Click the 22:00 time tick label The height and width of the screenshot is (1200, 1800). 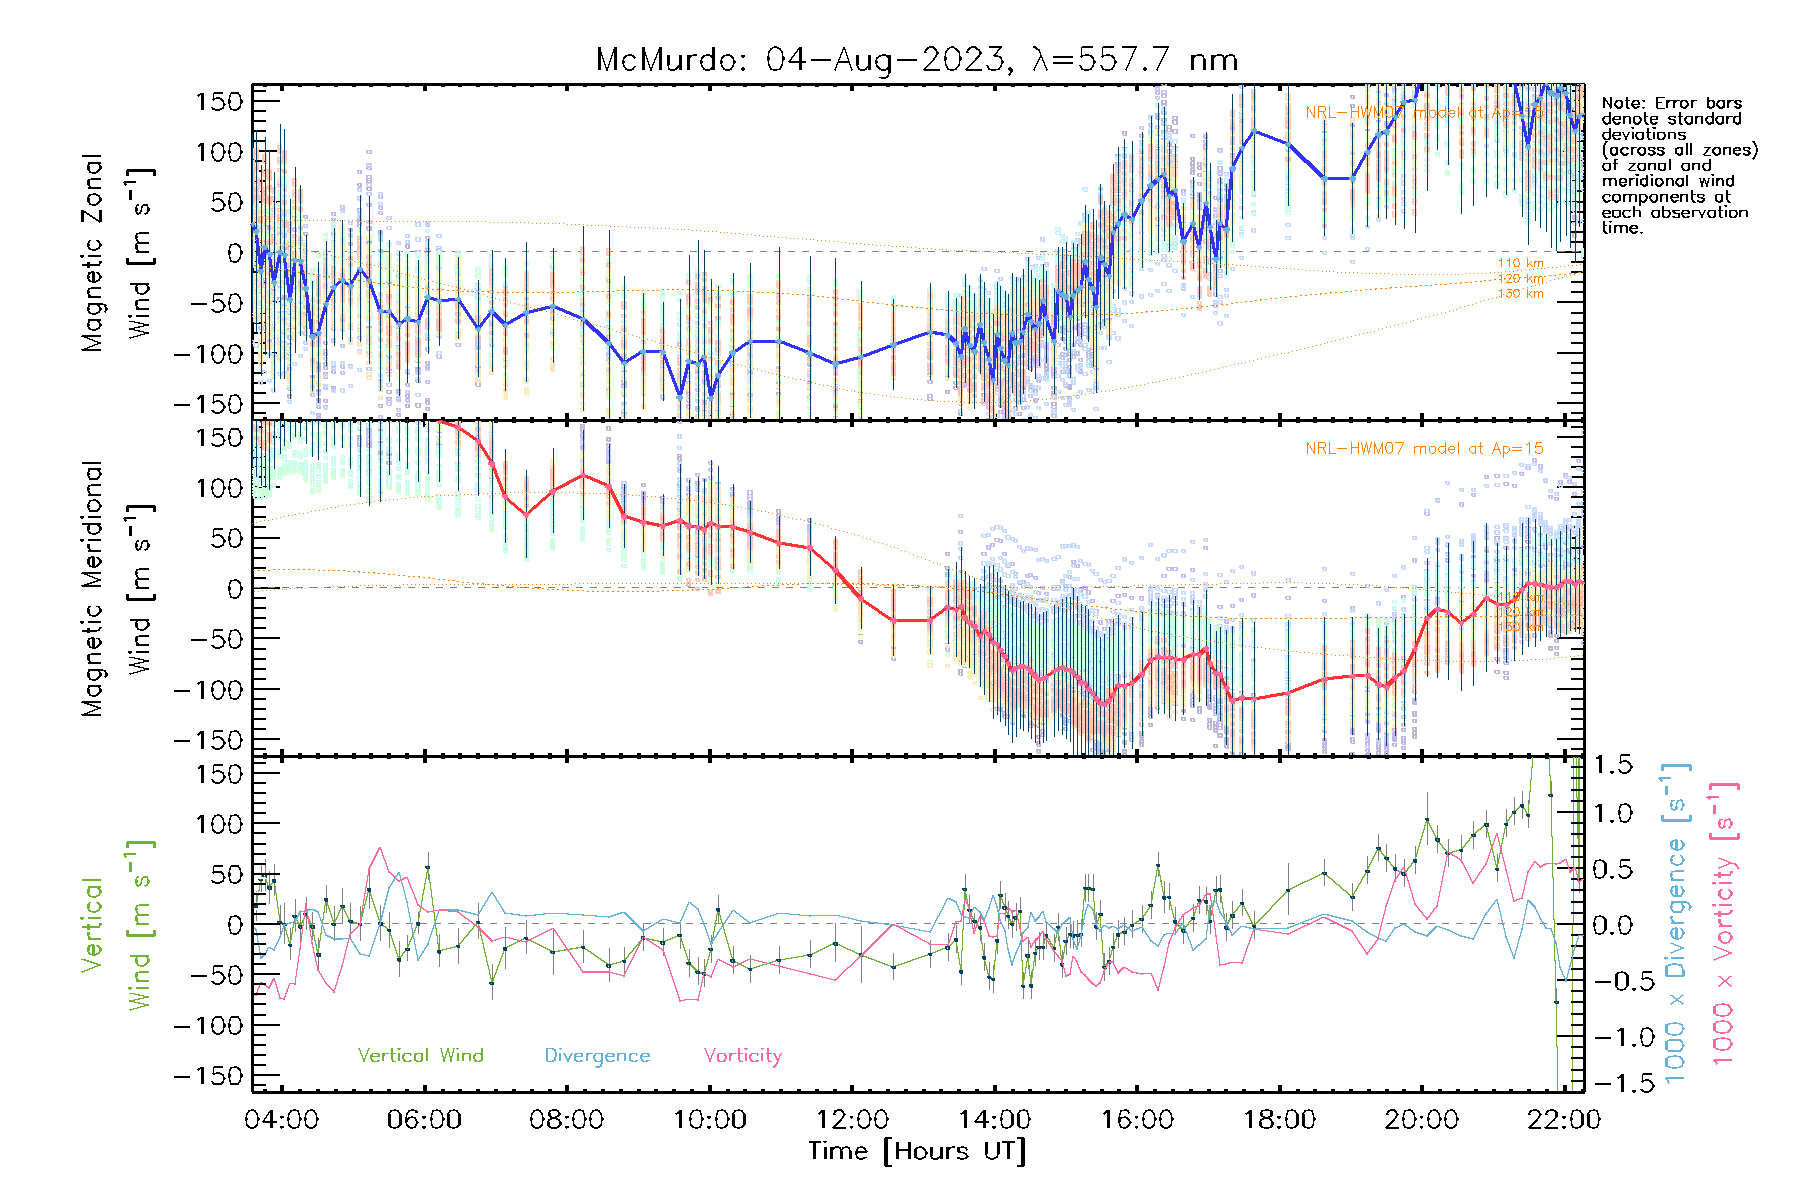[1564, 1119]
